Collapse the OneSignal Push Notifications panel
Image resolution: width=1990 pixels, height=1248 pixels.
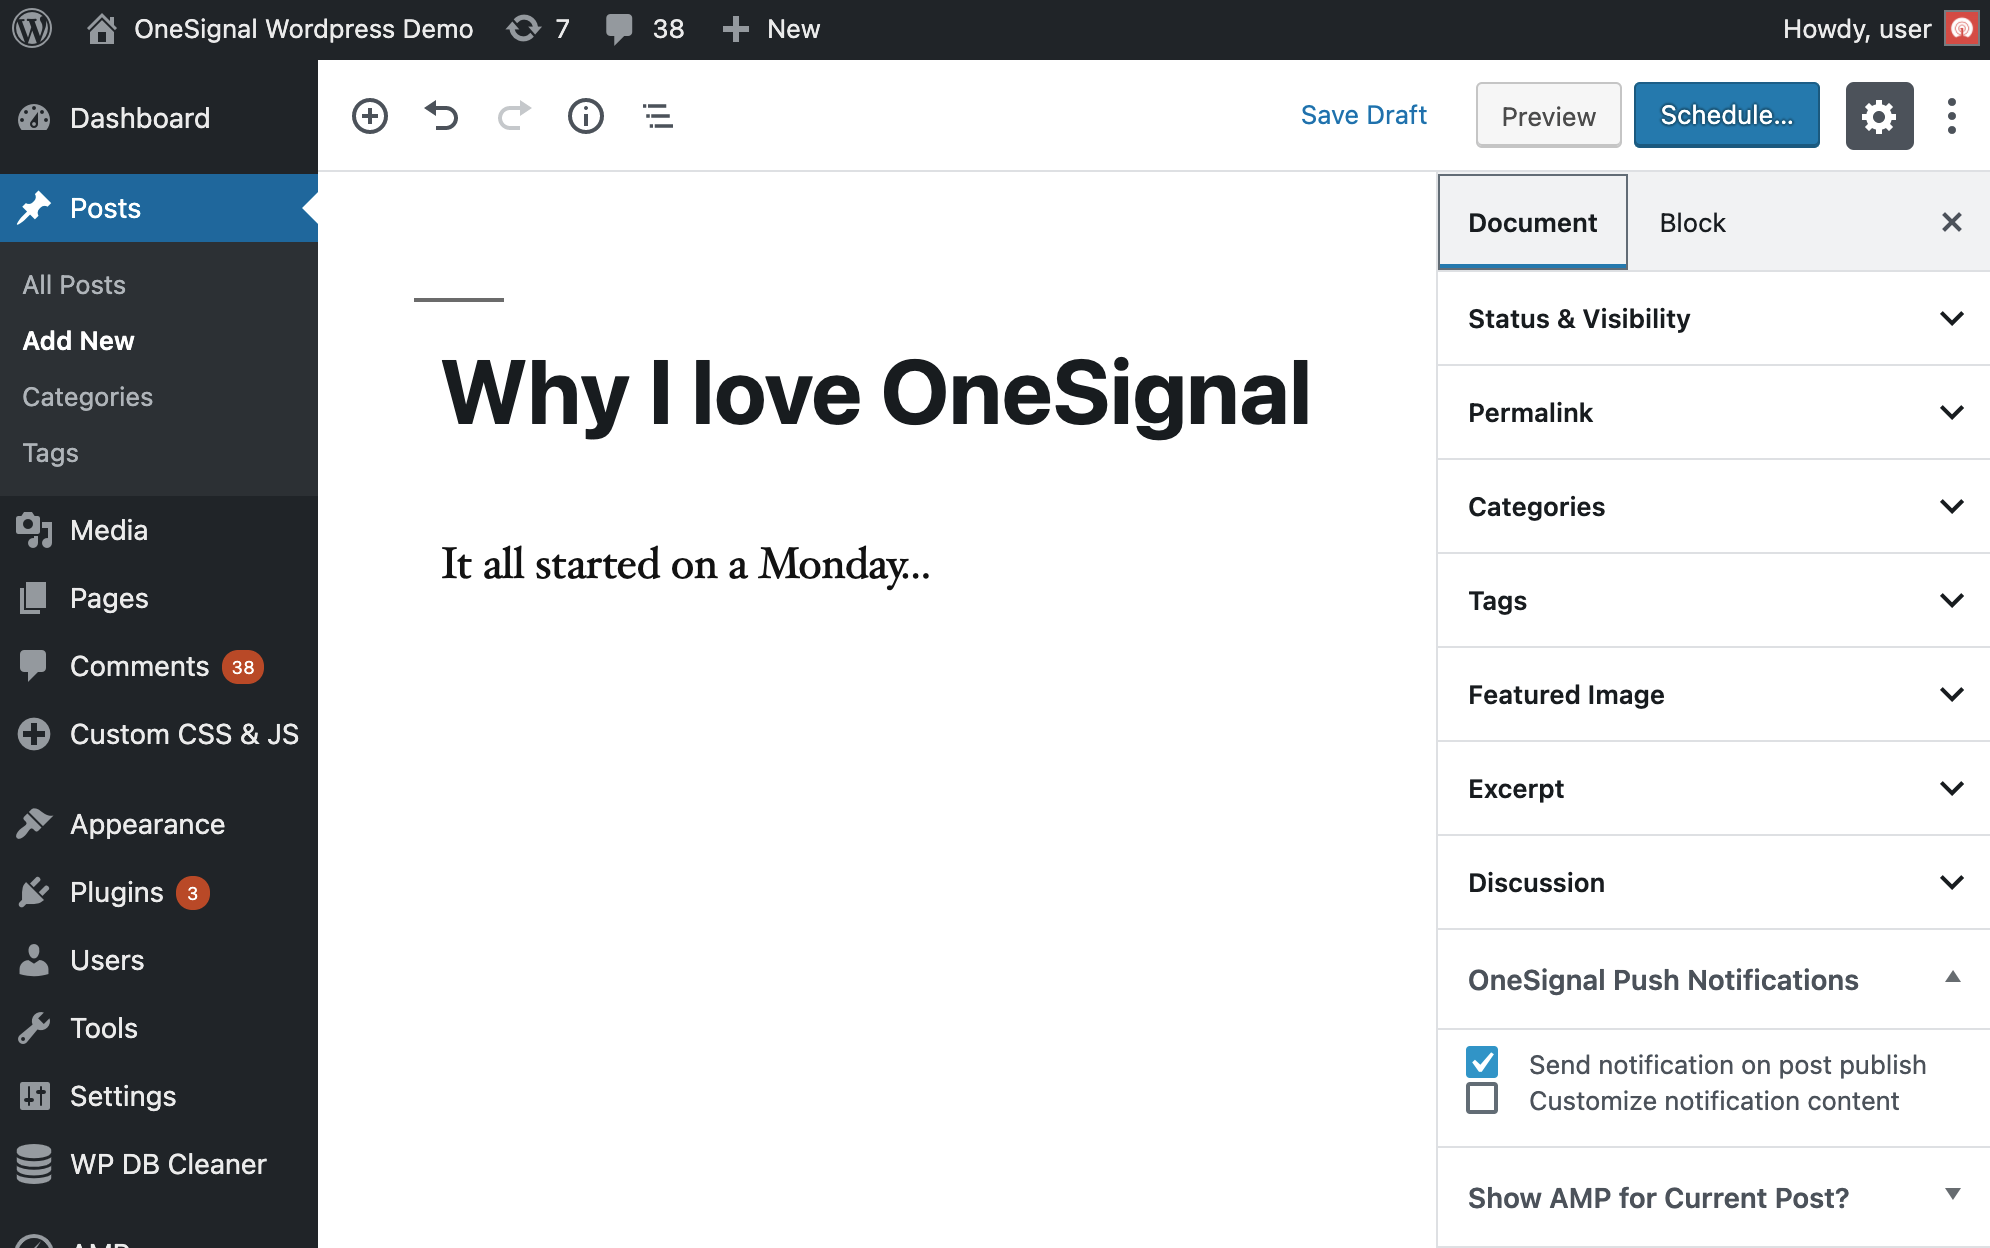click(1713, 980)
